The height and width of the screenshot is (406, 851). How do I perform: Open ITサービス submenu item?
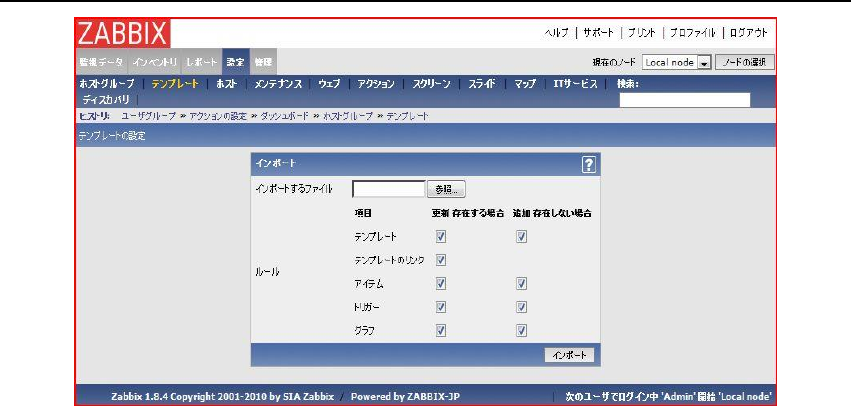pyautogui.click(x=575, y=84)
